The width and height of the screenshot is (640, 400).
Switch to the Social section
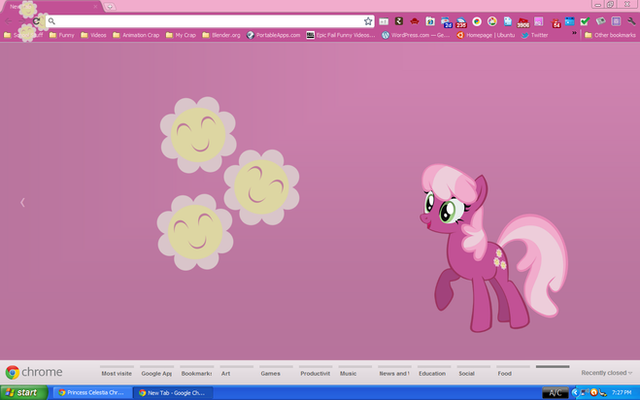(x=473, y=371)
